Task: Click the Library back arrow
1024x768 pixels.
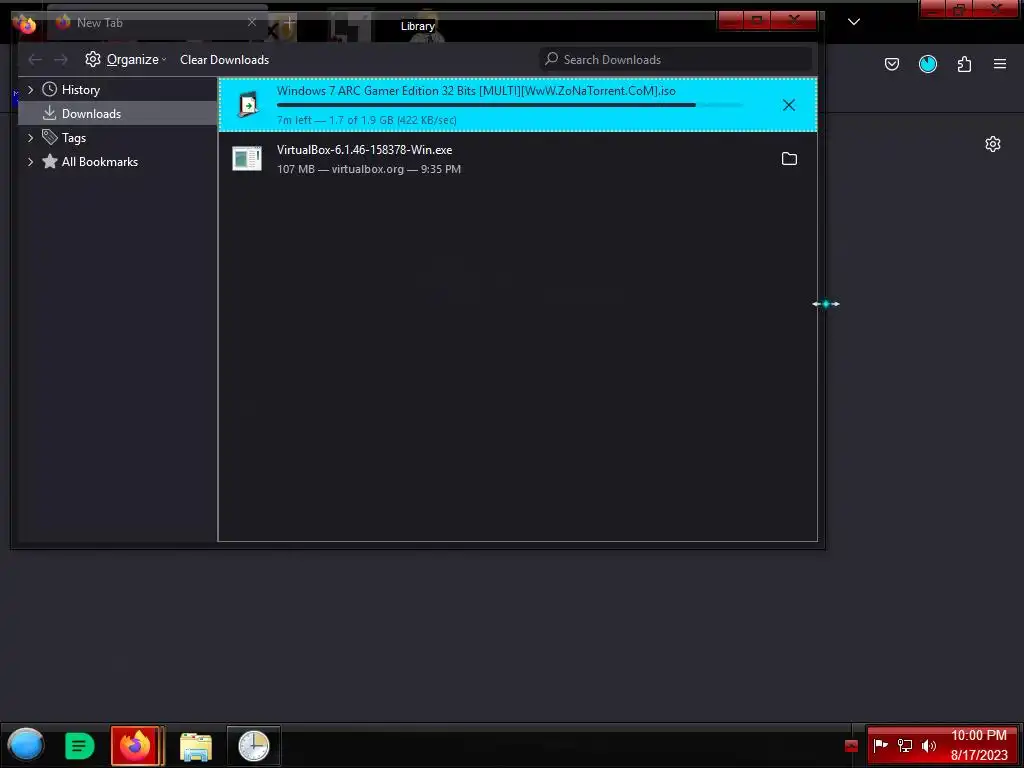Action: click(35, 59)
